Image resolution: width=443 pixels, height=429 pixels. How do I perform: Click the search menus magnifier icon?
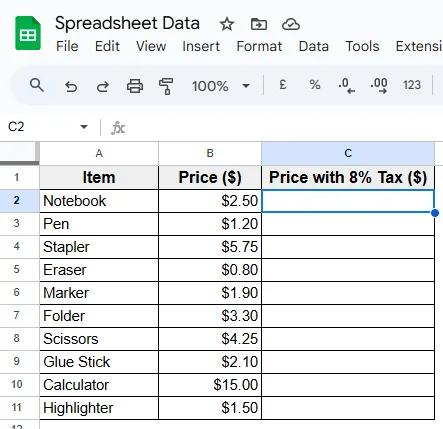click(37, 85)
